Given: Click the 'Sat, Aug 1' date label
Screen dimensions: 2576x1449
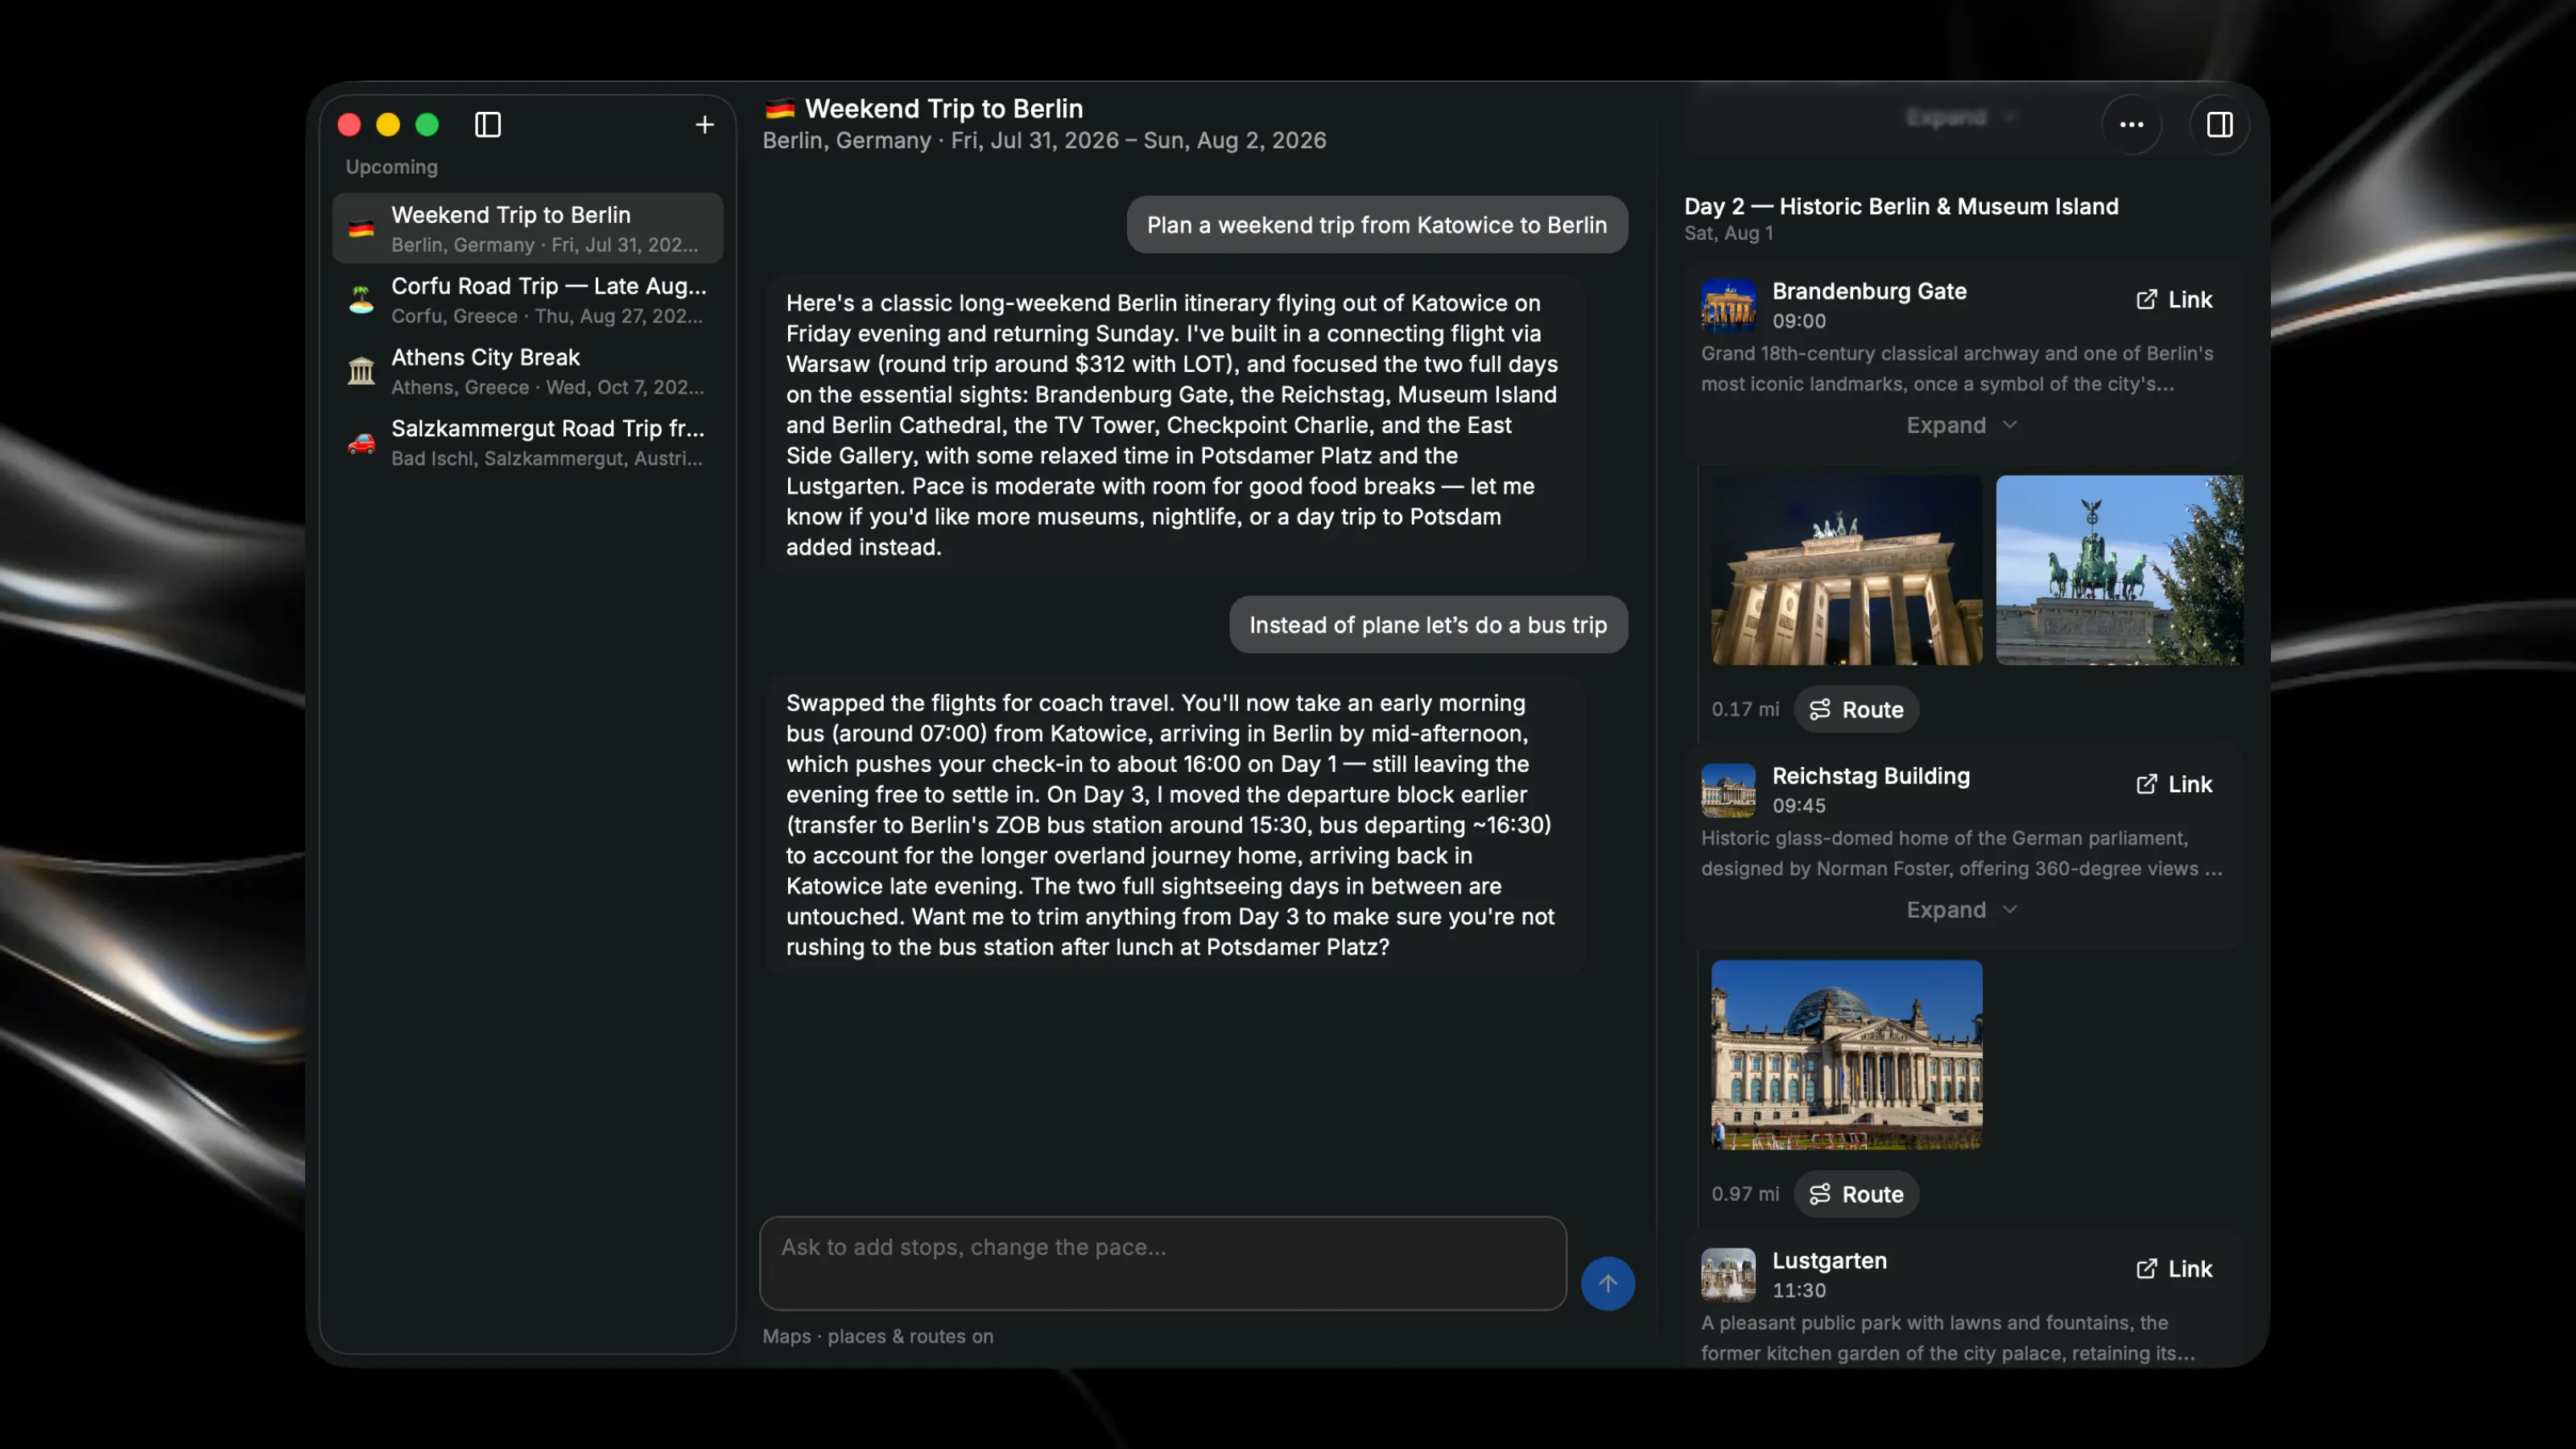Looking at the screenshot, I should [1728, 233].
